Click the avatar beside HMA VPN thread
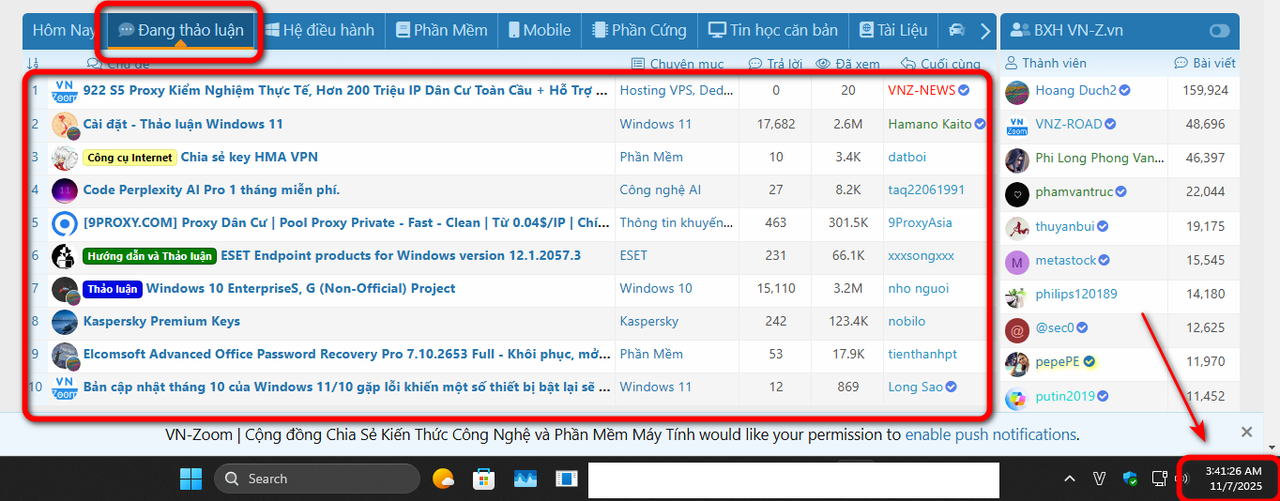This screenshot has height=501, width=1280. coord(64,157)
